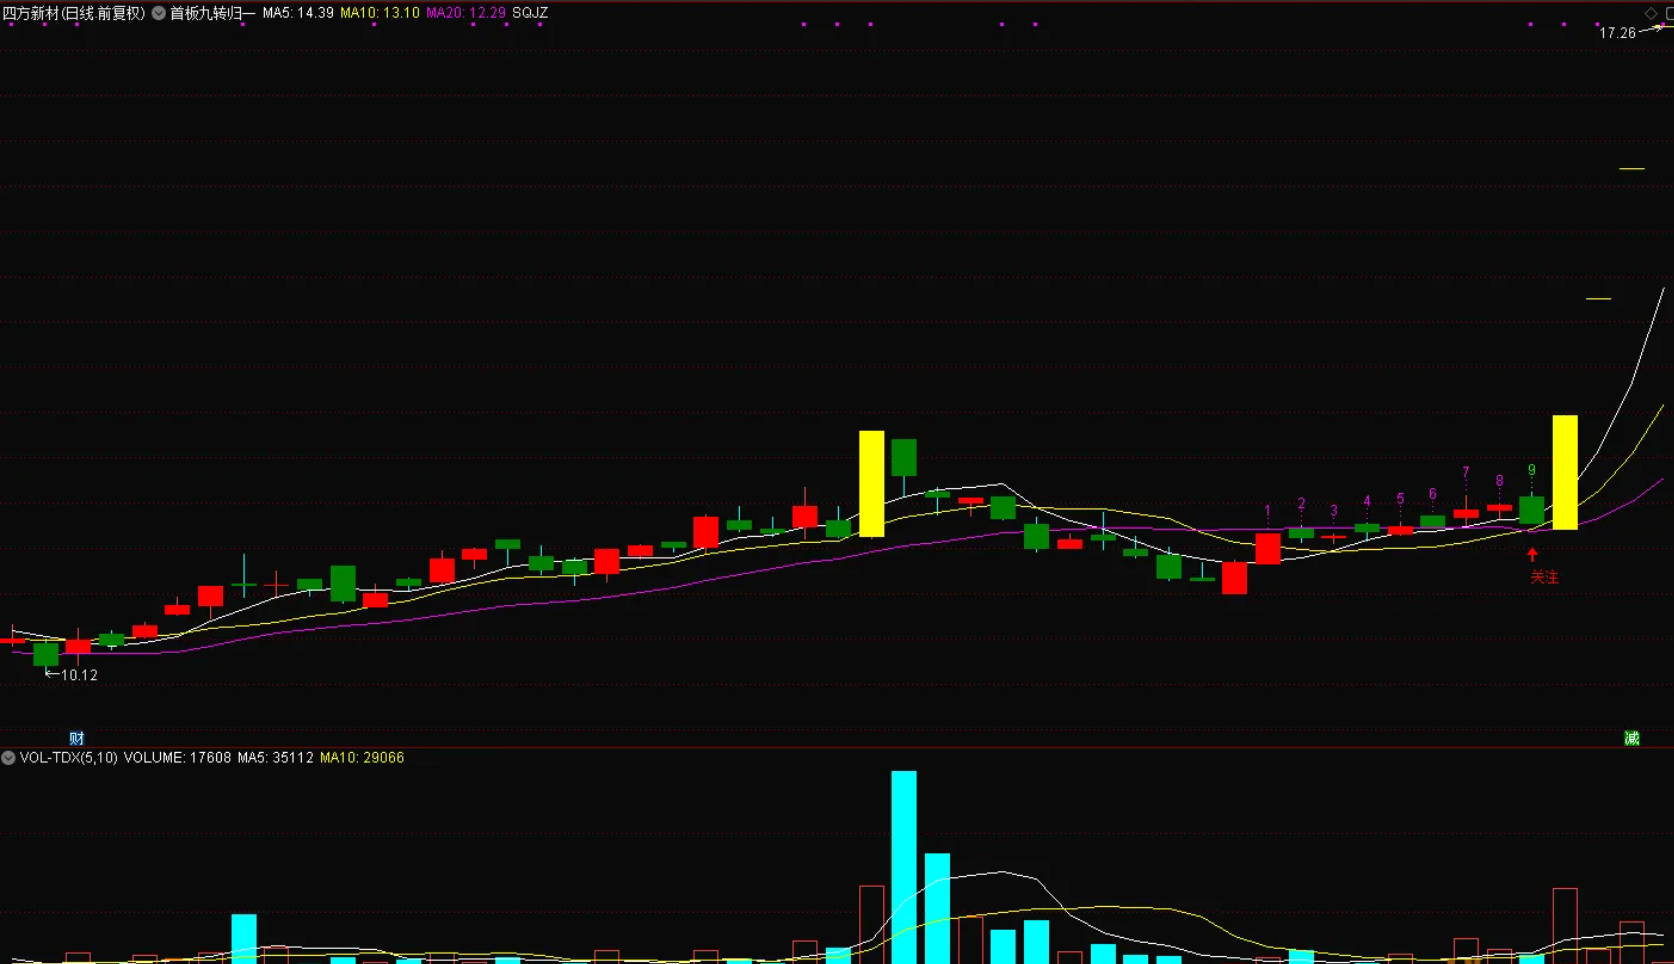1674x964 pixels.
Task: Click the nine-turn number 9 marker
Action: pos(1531,470)
